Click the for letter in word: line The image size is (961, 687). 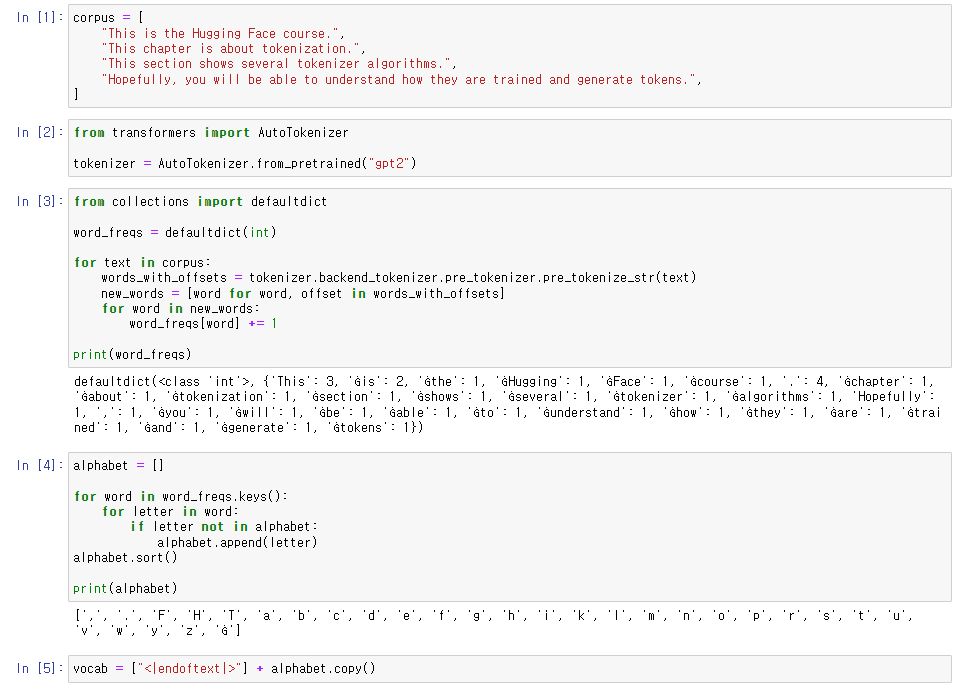[x=170, y=512]
